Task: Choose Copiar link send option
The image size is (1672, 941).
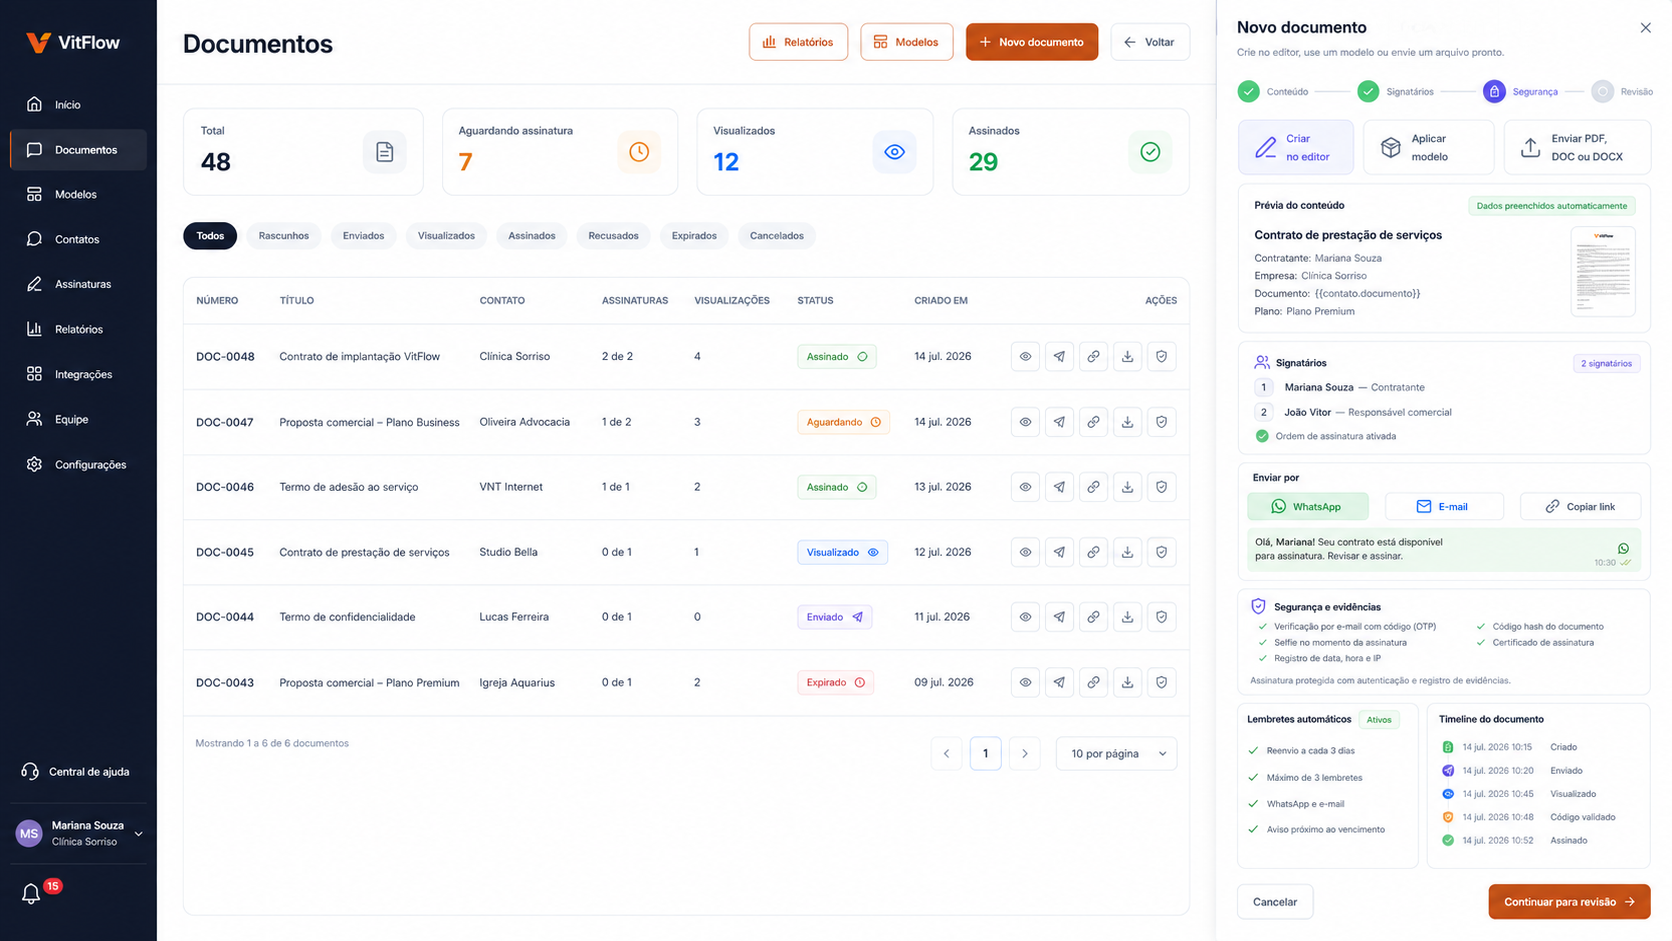Action: pos(1580,506)
